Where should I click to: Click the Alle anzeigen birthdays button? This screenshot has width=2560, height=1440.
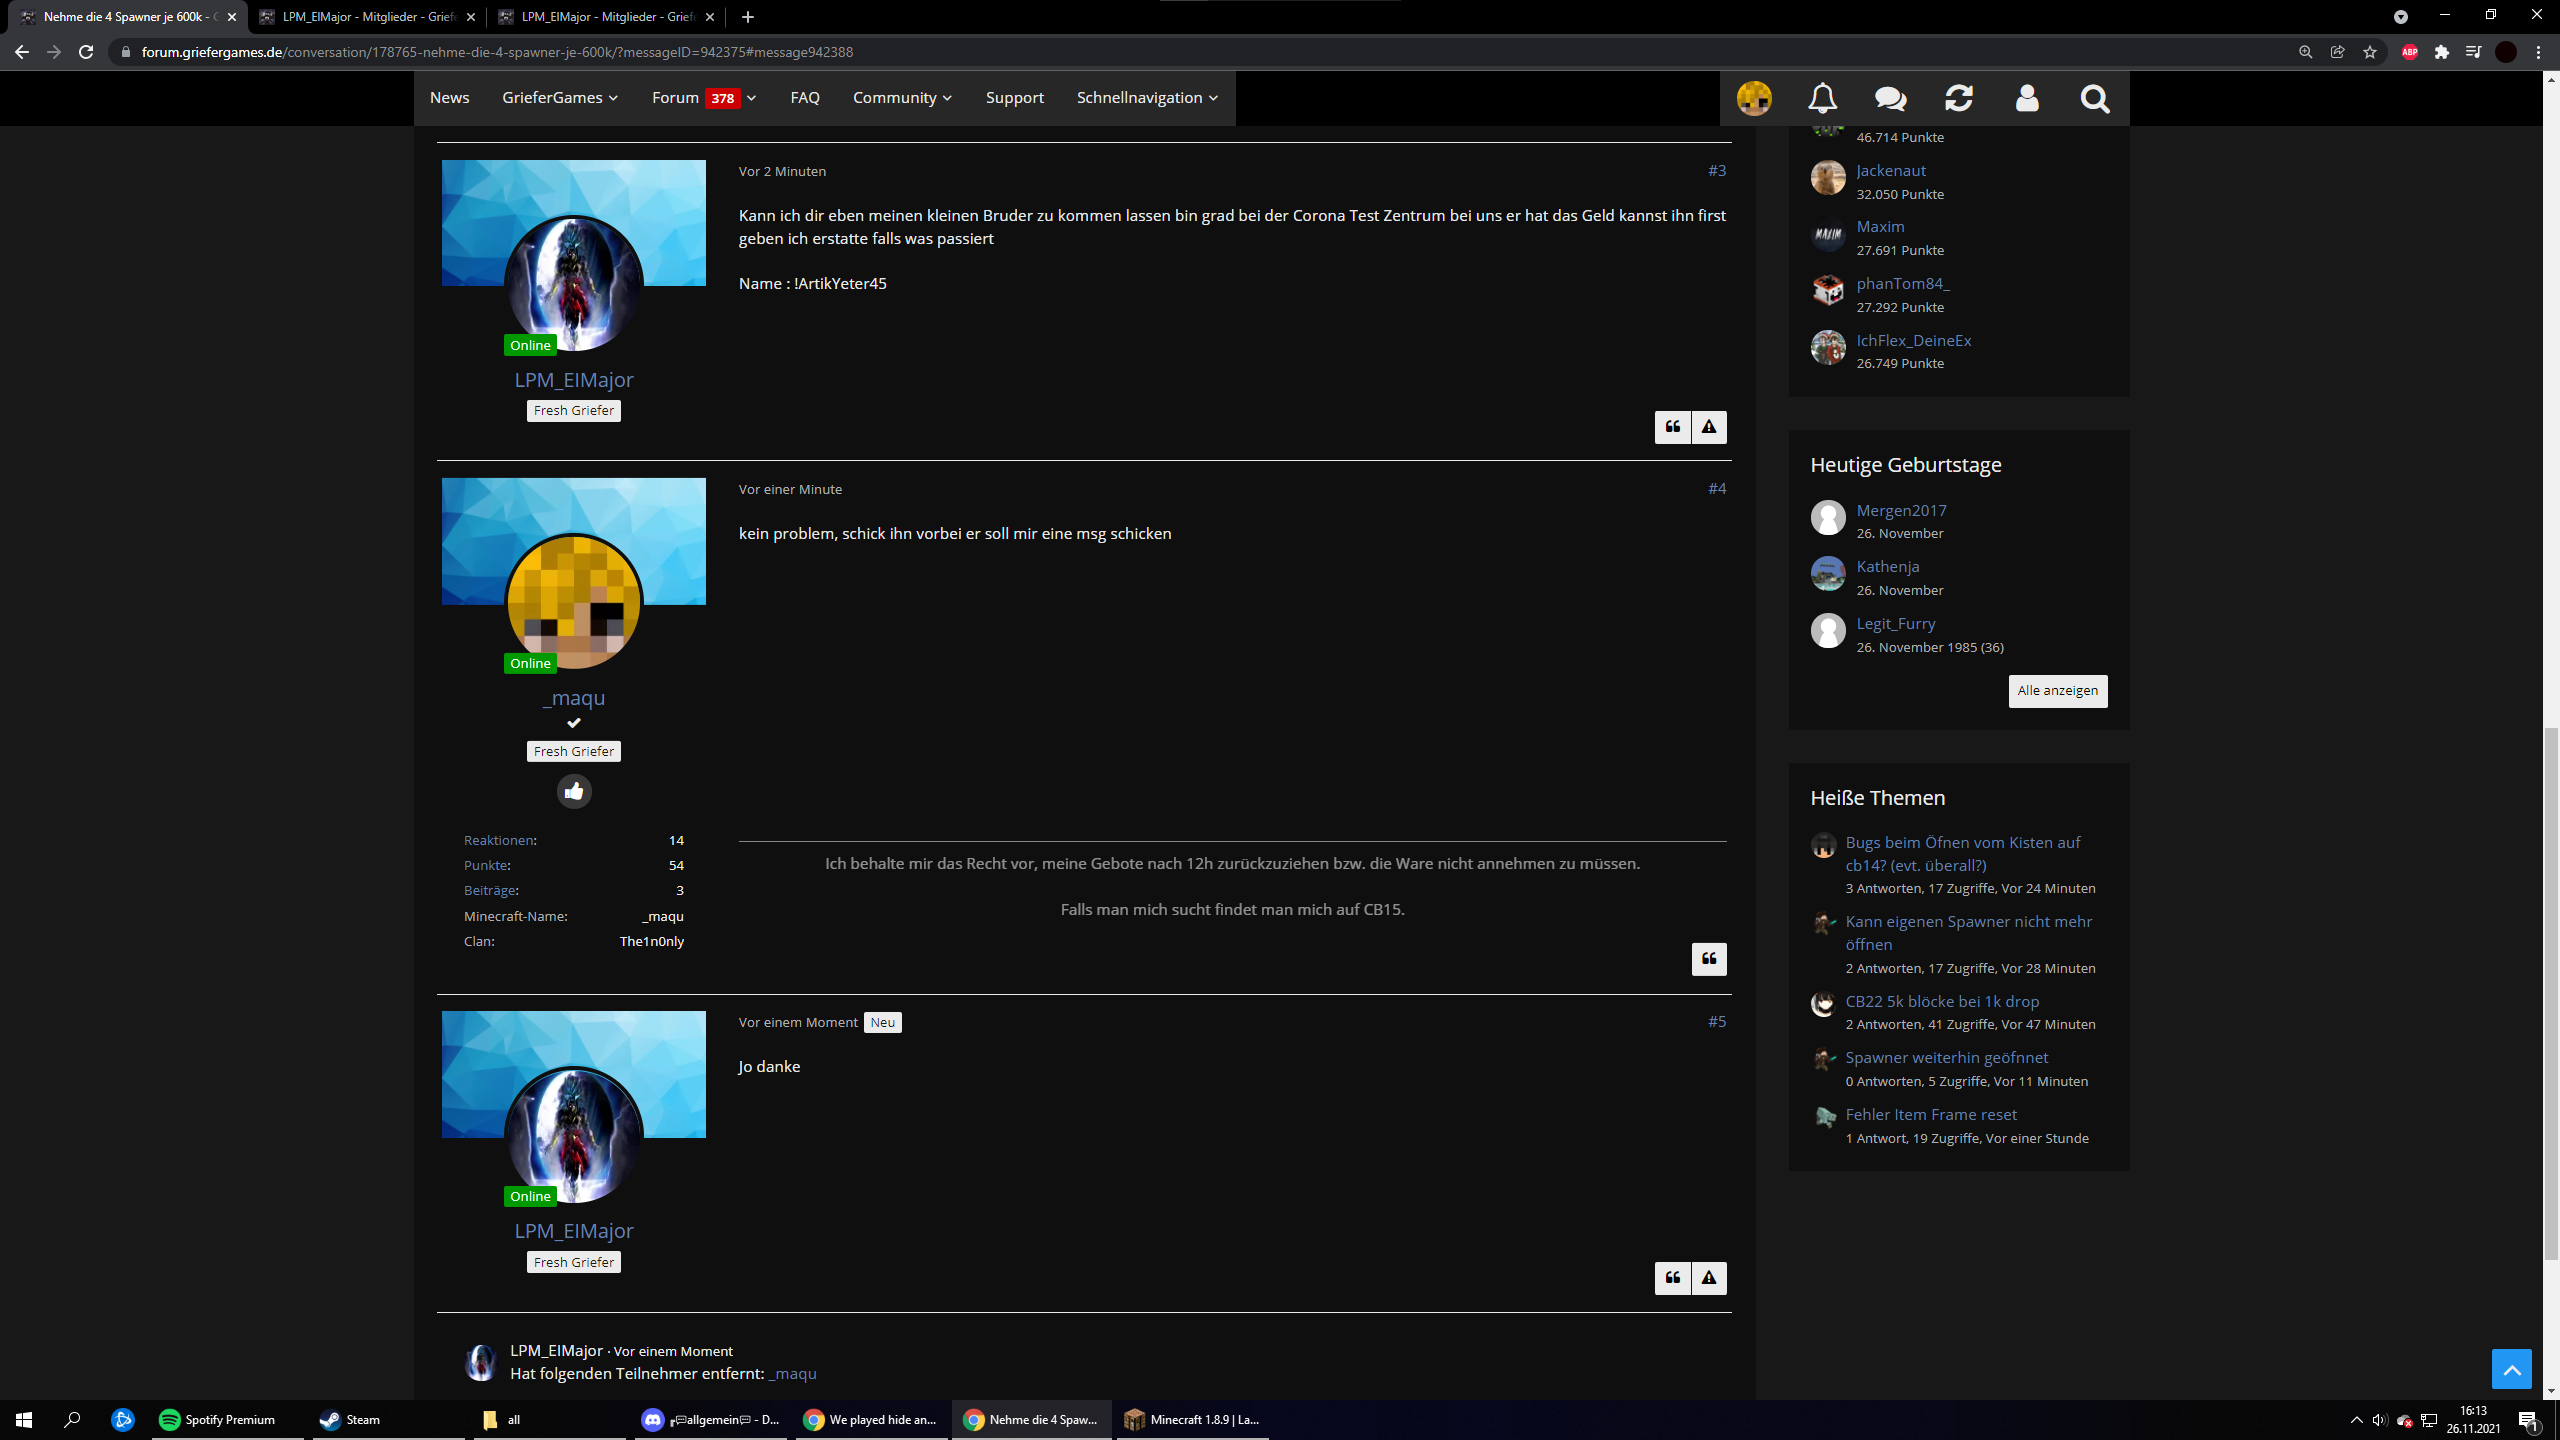point(2058,691)
